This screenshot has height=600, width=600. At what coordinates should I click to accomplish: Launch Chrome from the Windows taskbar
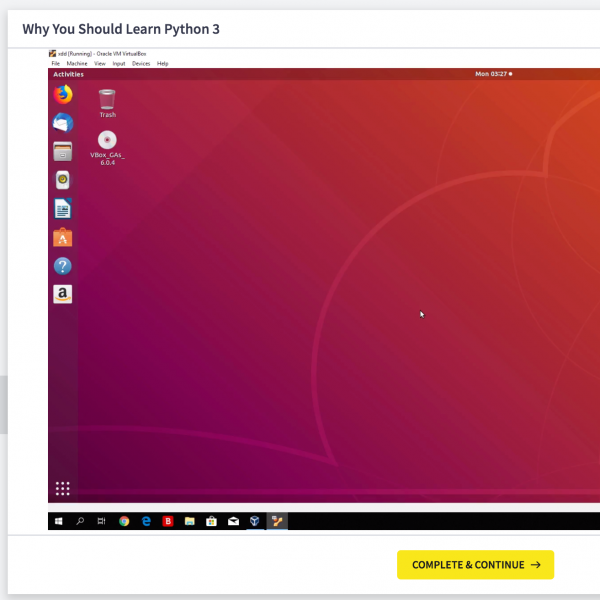124,521
